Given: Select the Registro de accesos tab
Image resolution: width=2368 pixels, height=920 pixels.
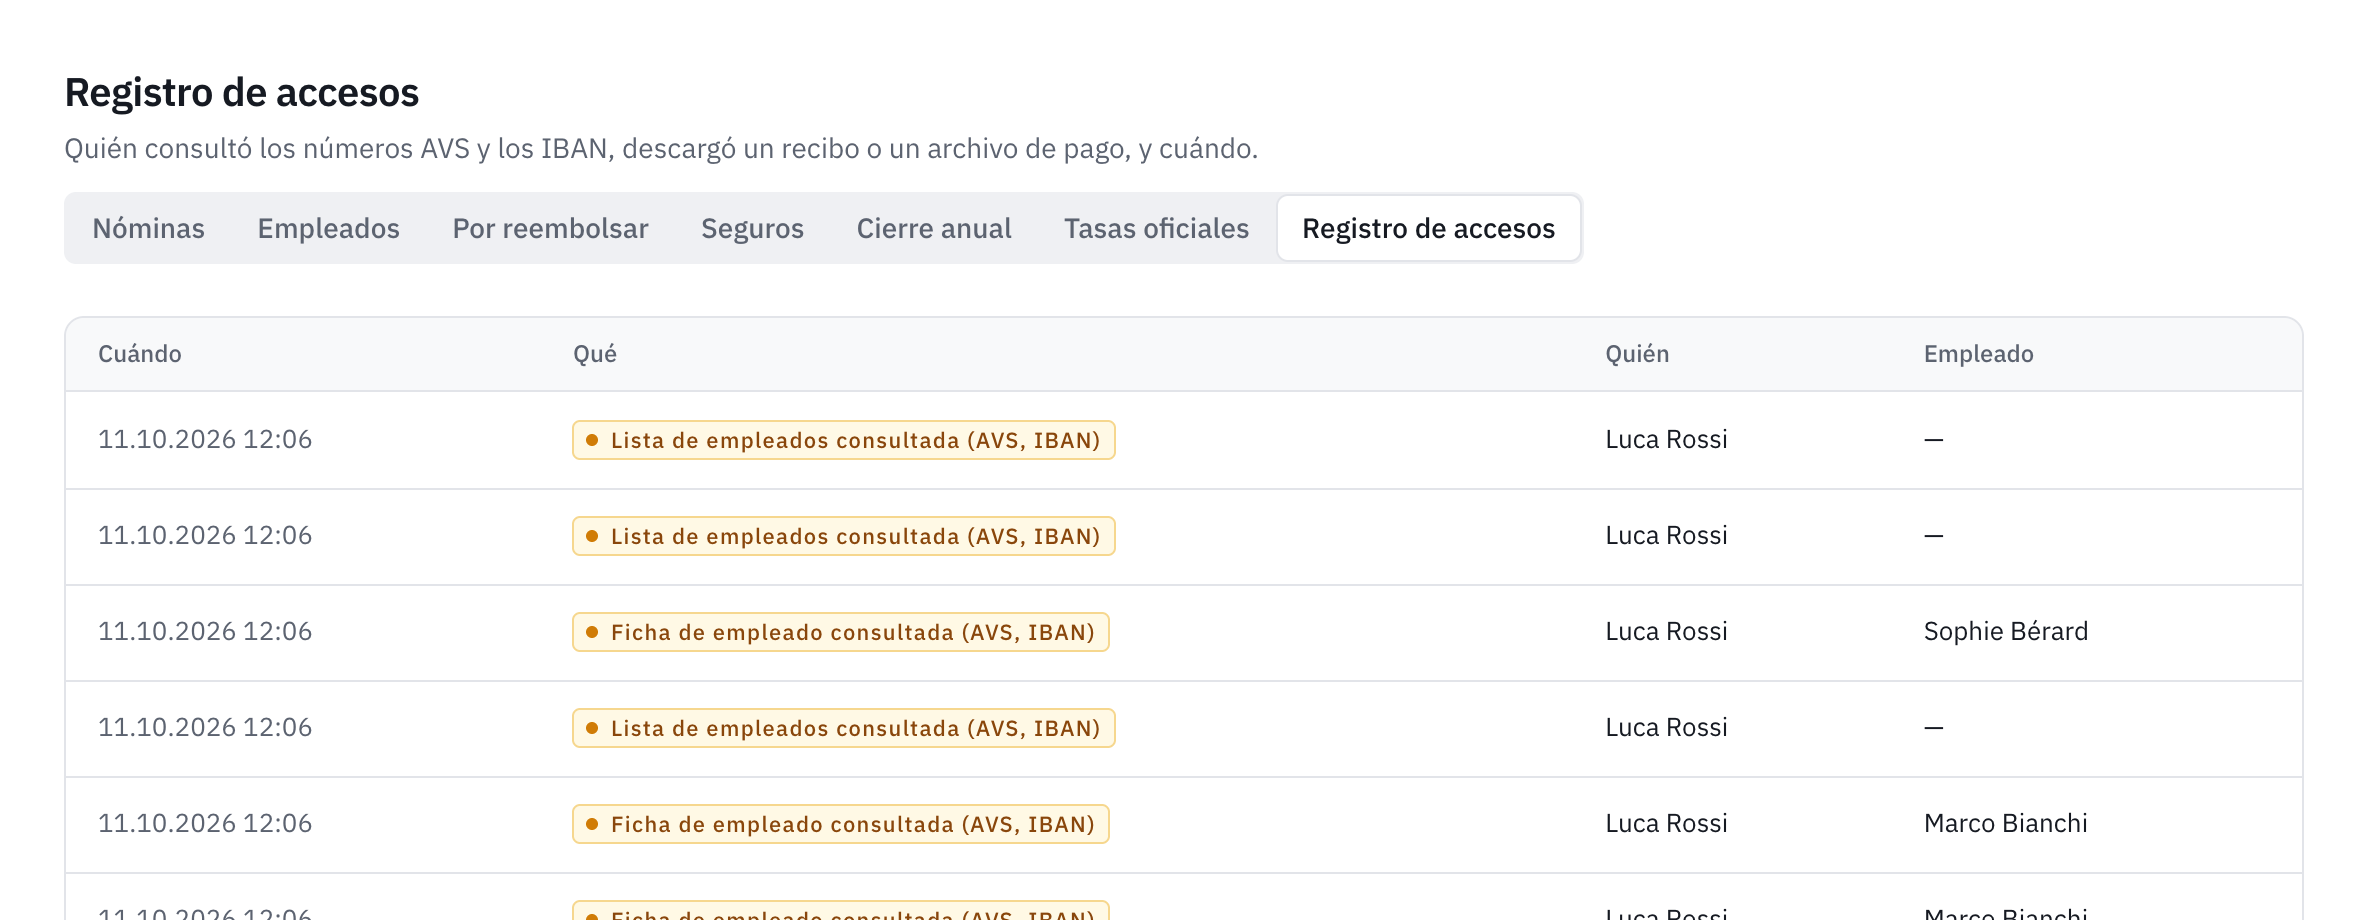Looking at the screenshot, I should click(x=1429, y=228).
